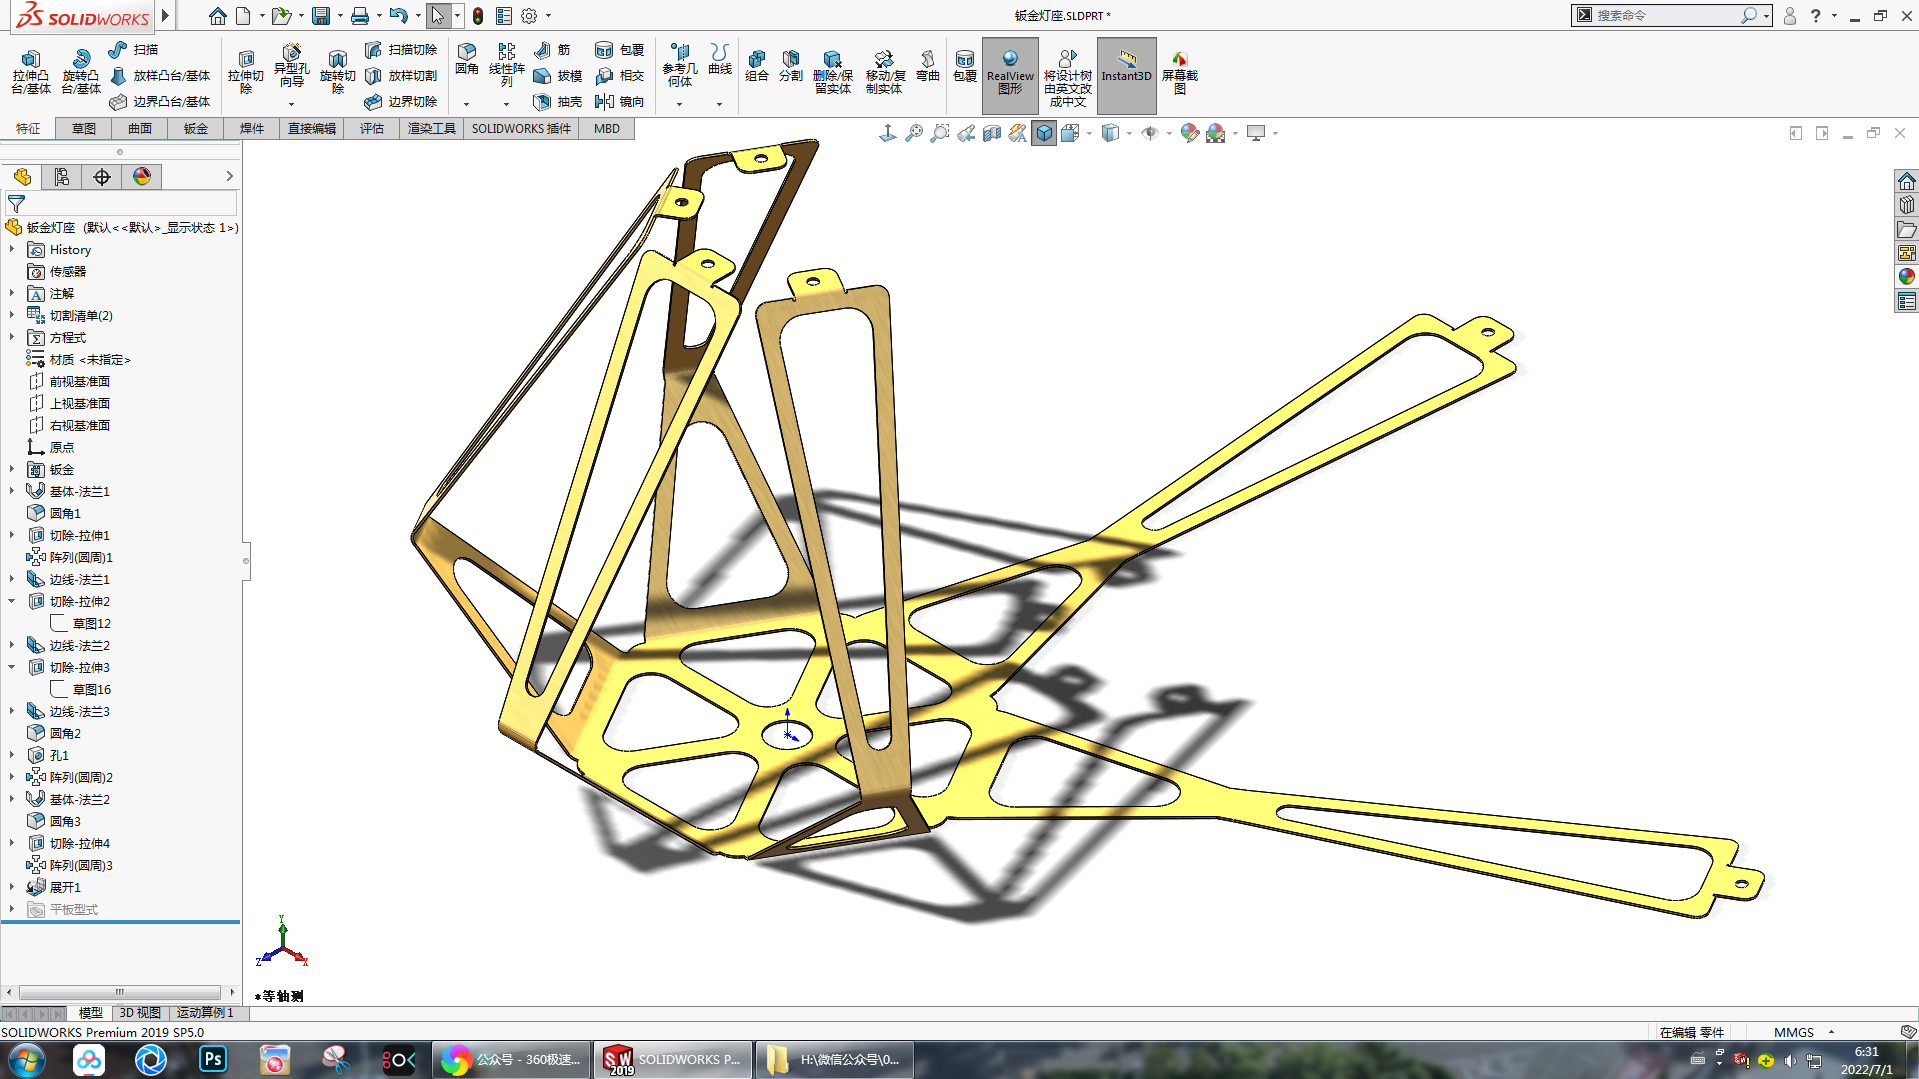1919x1079 pixels.
Task: Expand the 切割清单(2) node
Action: point(12,316)
